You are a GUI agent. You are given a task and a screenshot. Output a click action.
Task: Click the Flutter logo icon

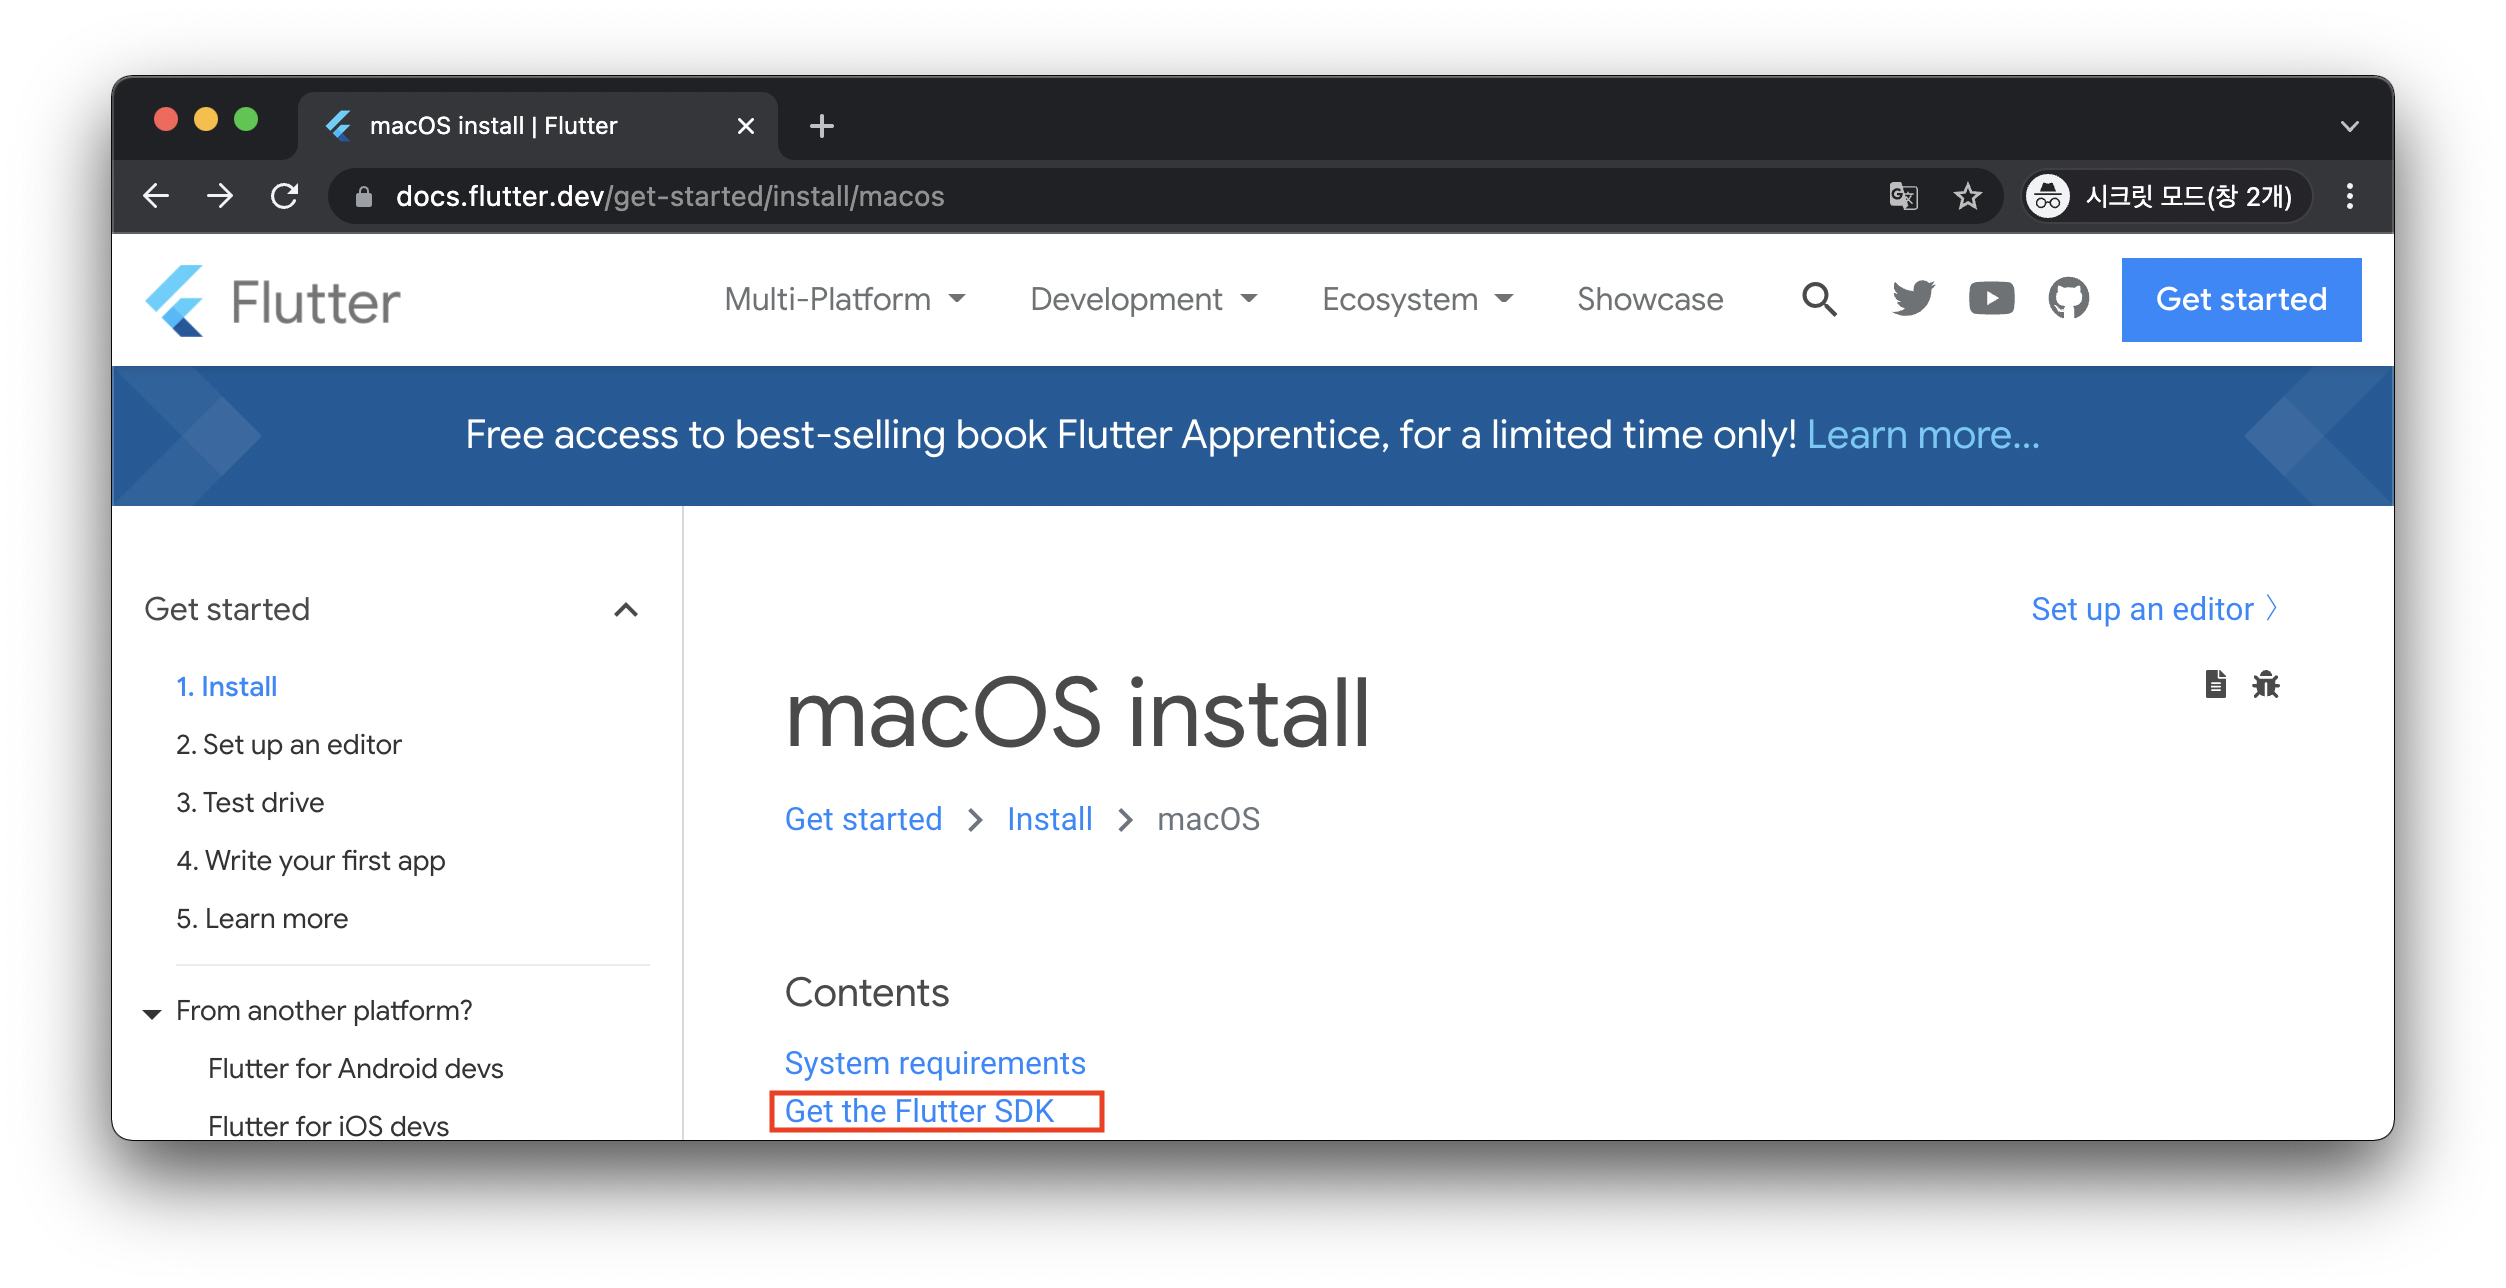coord(176,299)
